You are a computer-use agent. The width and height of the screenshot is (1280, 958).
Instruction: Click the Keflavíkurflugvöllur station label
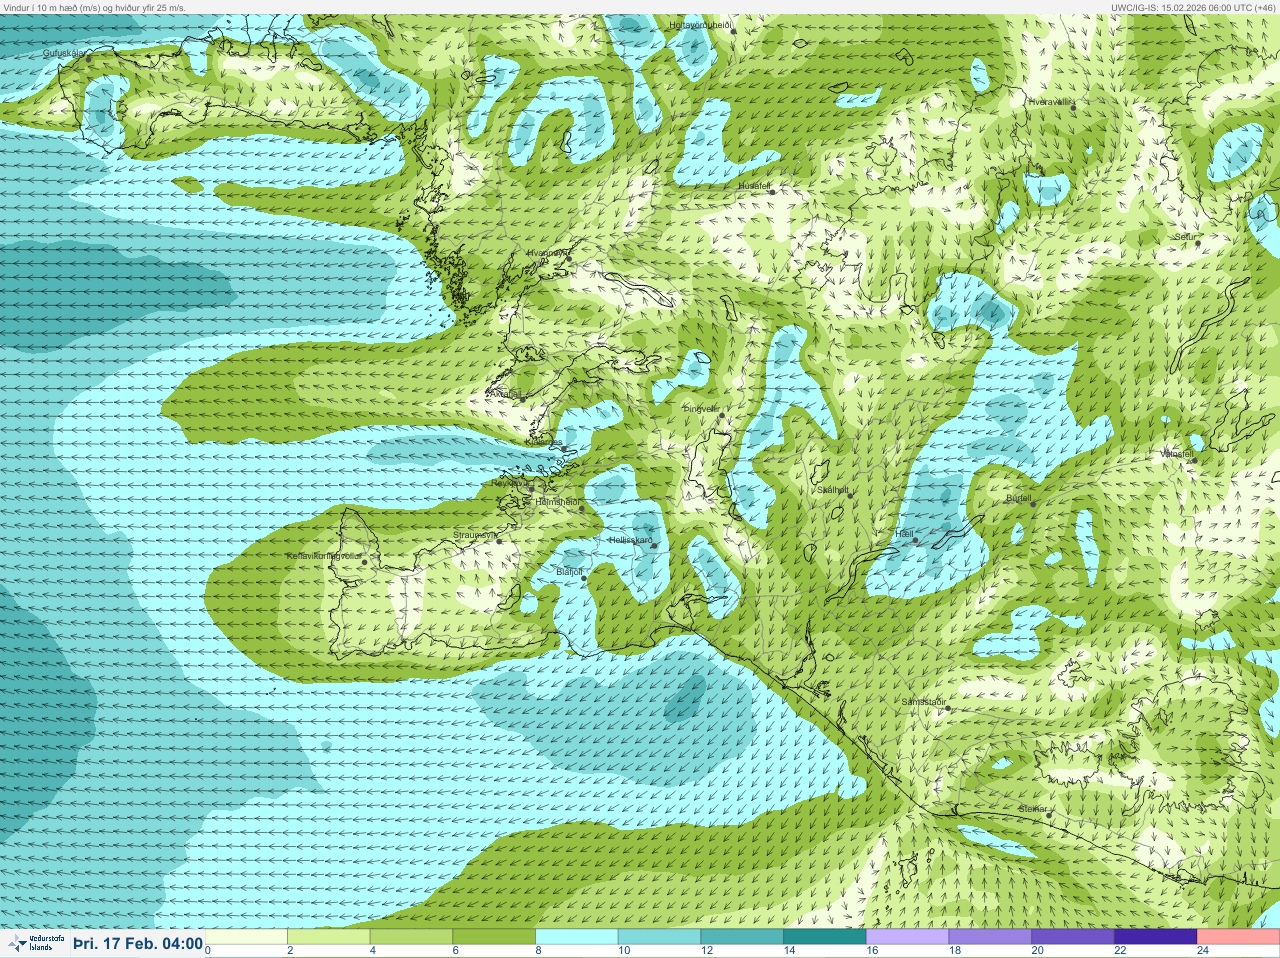pos(323,555)
